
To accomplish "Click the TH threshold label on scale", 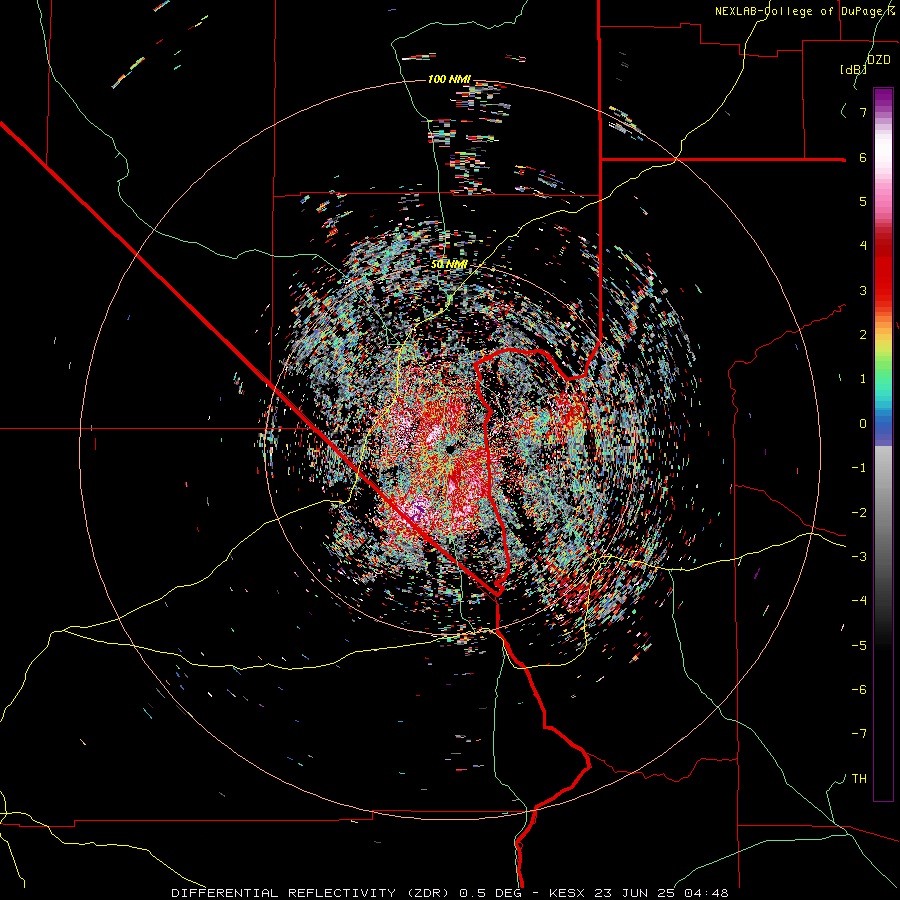I will tap(859, 779).
